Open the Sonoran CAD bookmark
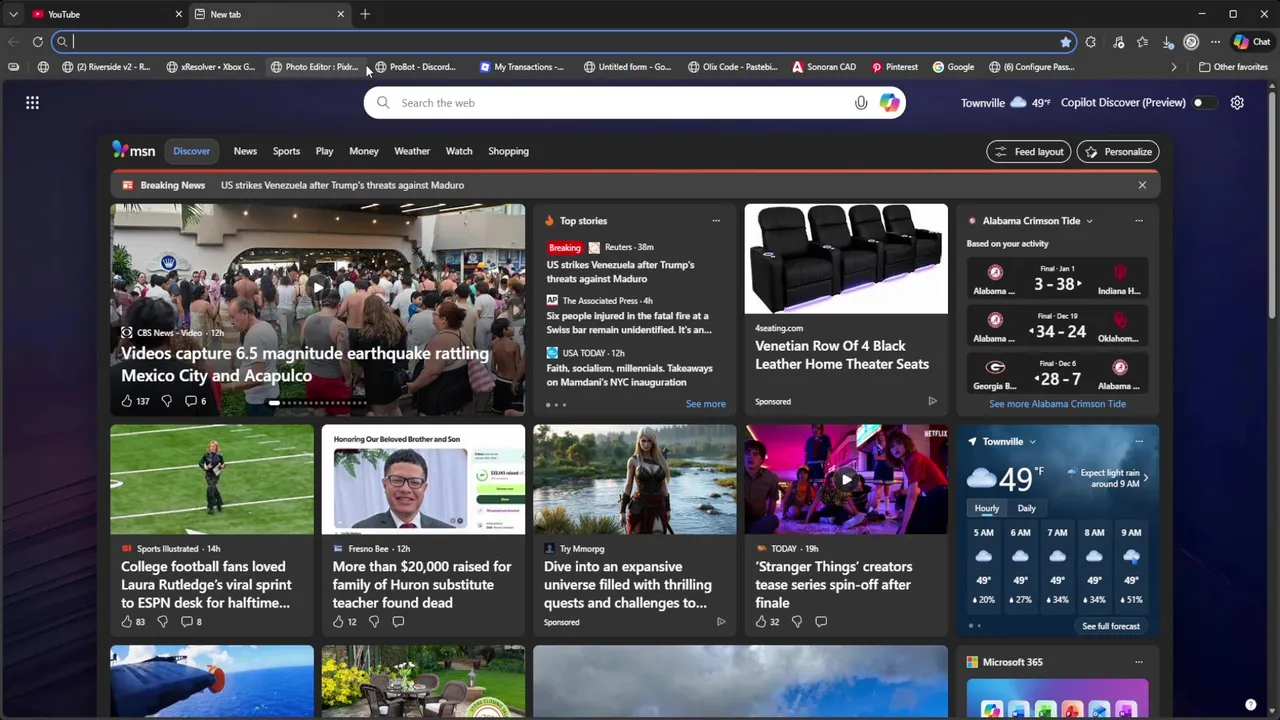Screen dimensions: 1280x720 pos(824,67)
